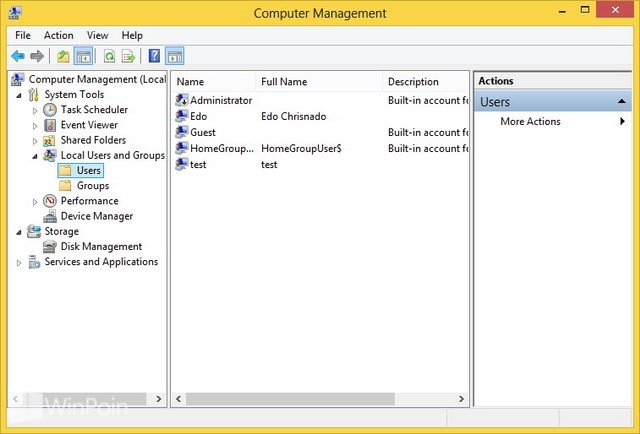This screenshot has width=640, height=434.
Task: Click Guest's Built-in account description
Action: point(428,133)
